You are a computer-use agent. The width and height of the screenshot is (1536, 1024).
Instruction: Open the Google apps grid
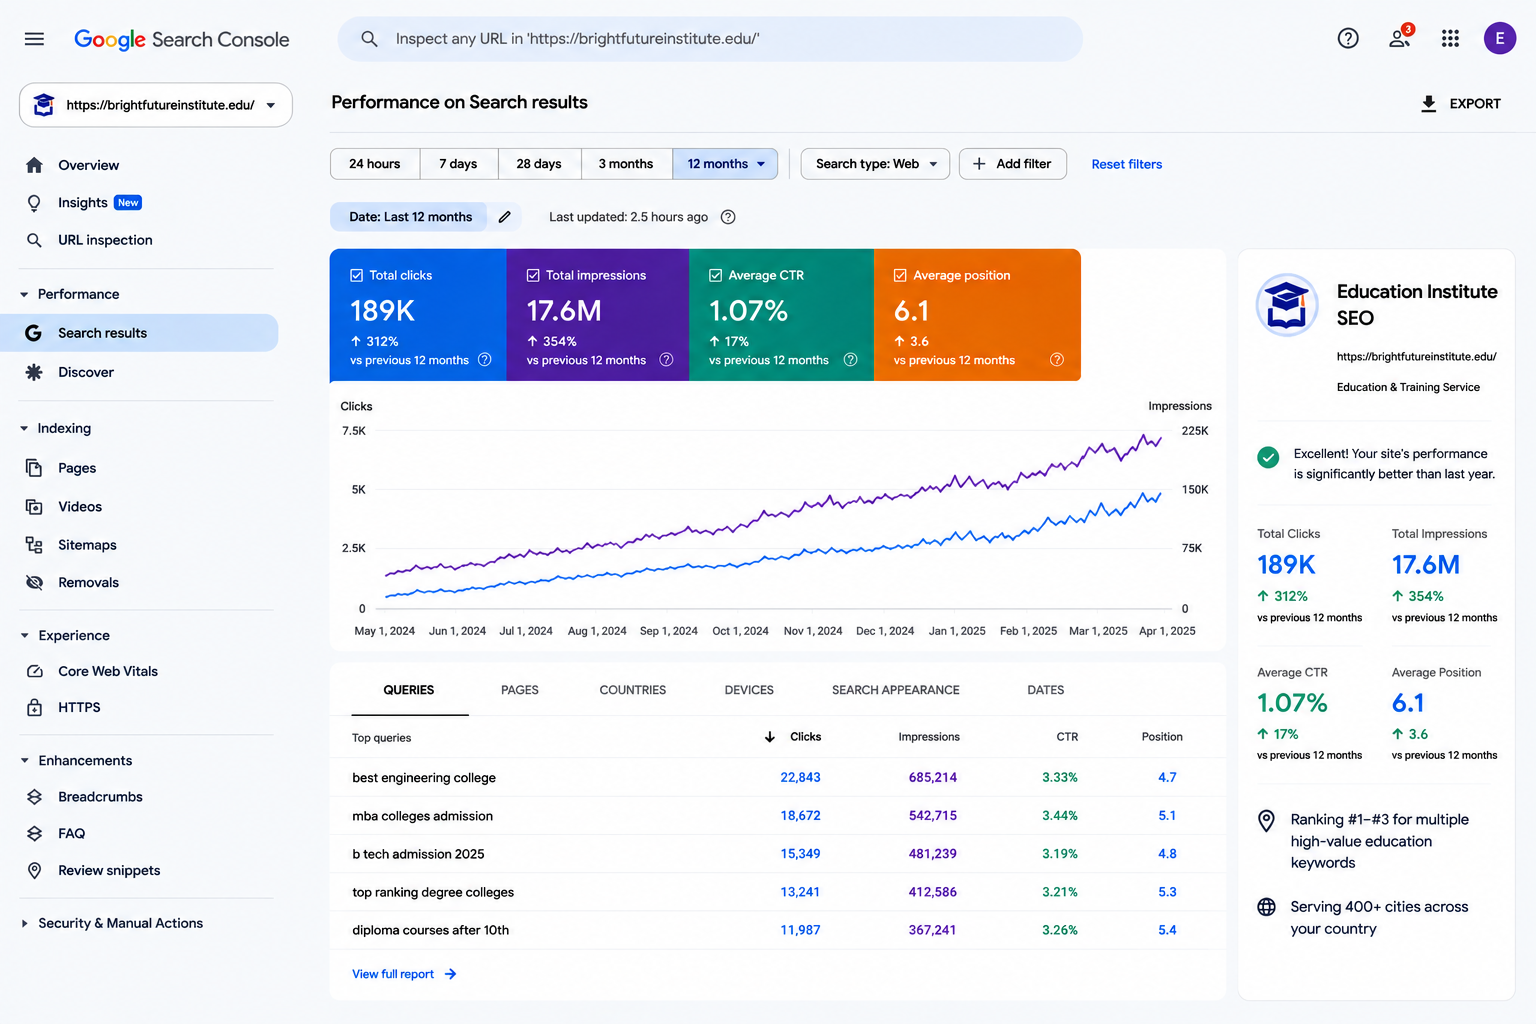1450,39
